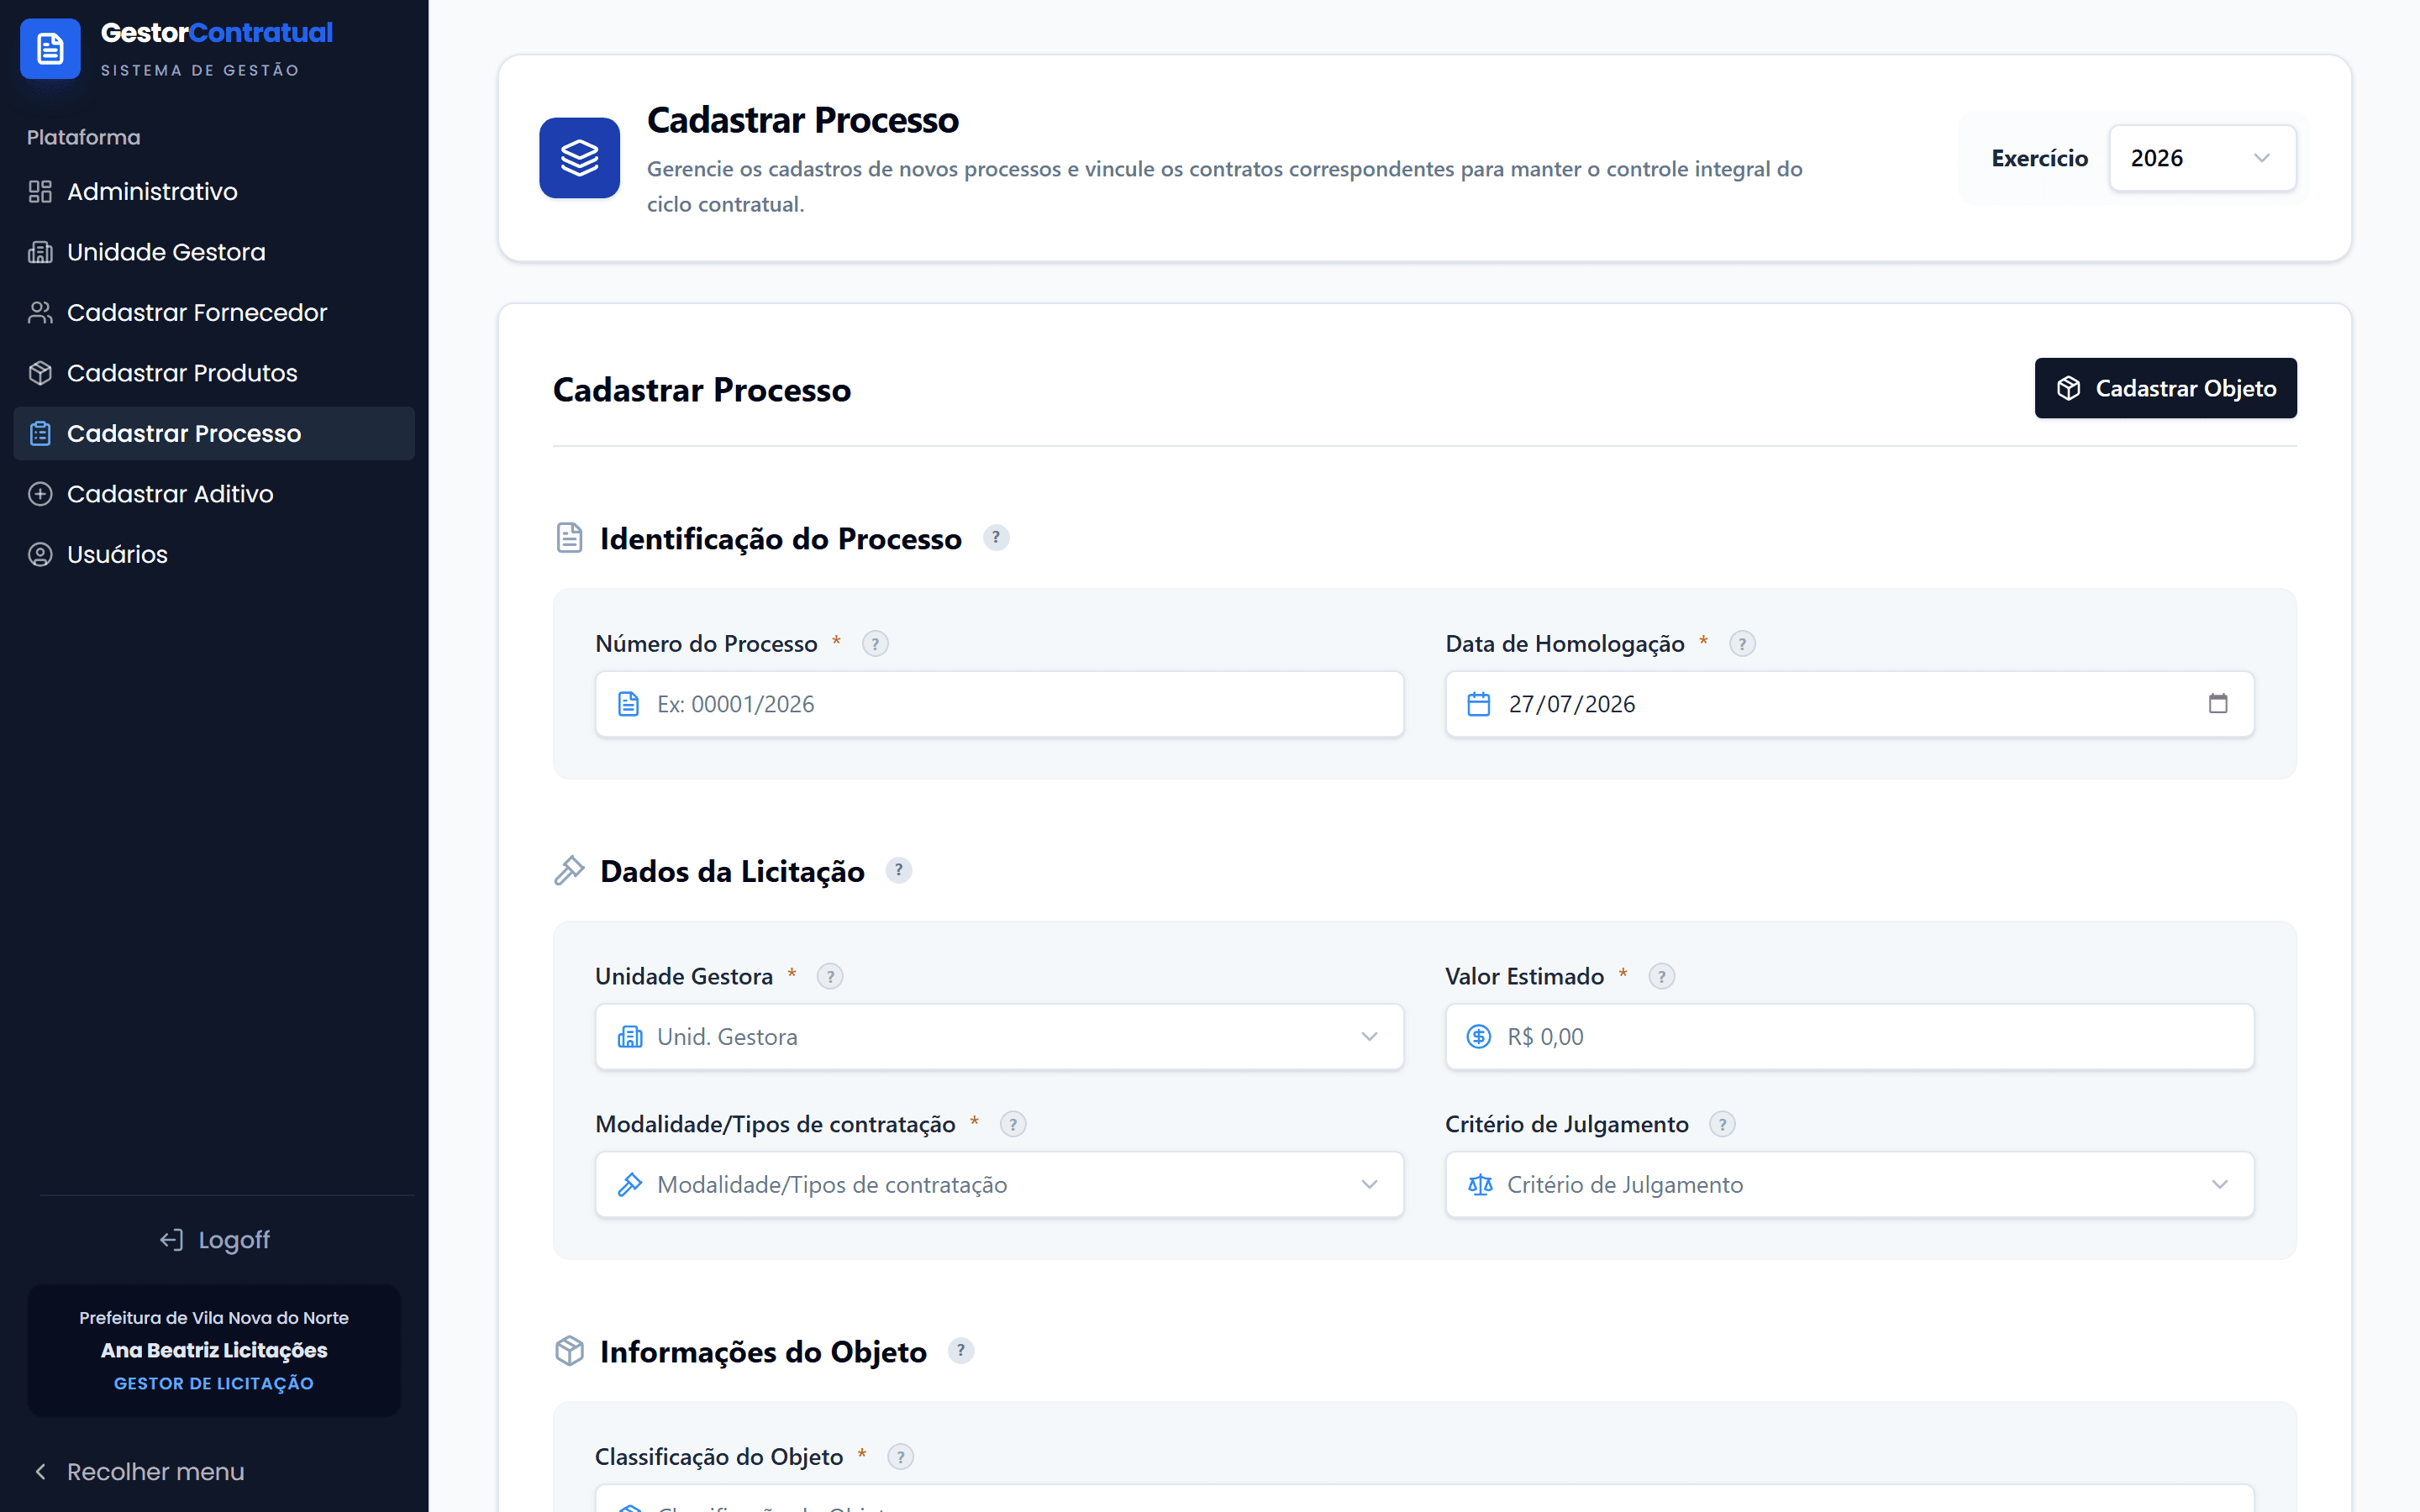Click the help icon next to Número do Processo
Viewport: 2420px width, 1512px height.
(x=875, y=644)
